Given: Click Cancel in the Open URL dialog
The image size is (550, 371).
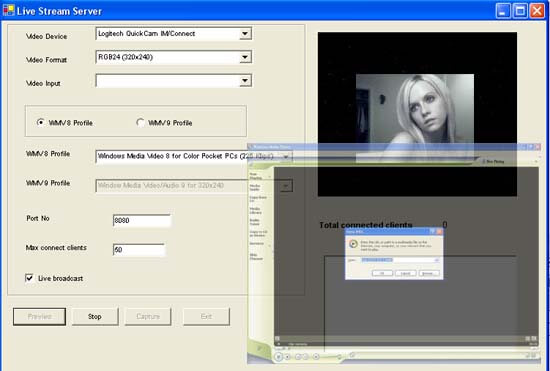Looking at the screenshot, I should (x=405, y=273).
